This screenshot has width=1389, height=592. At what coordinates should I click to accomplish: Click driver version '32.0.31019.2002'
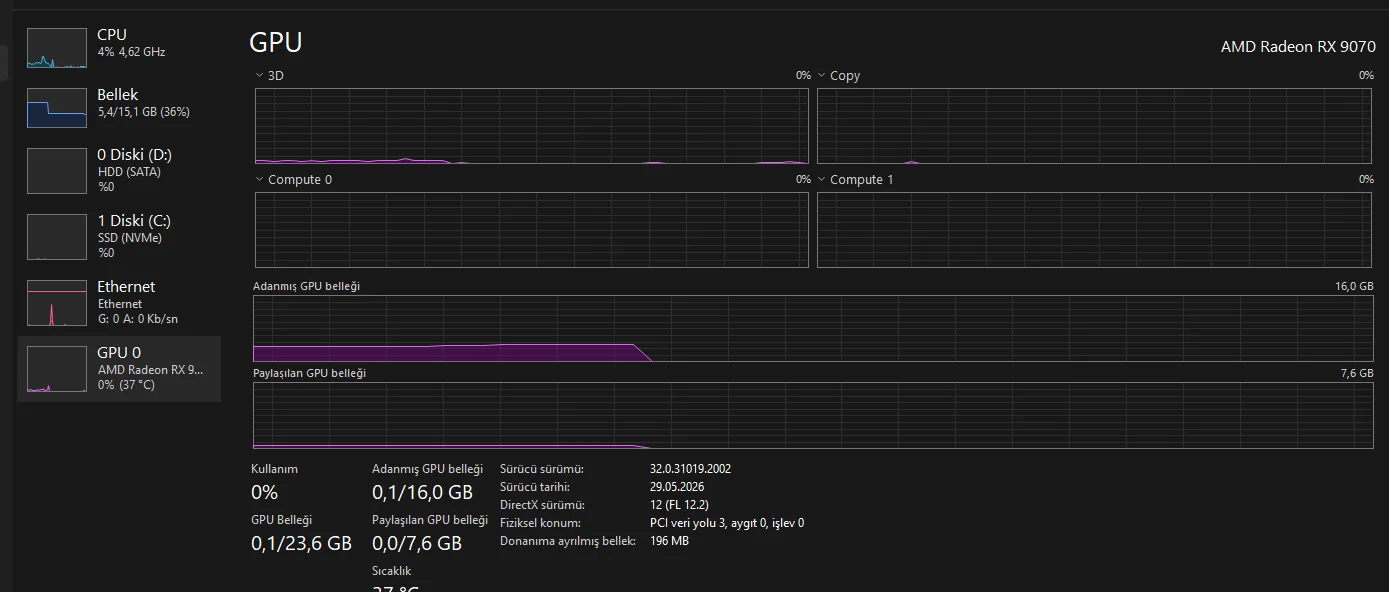691,469
